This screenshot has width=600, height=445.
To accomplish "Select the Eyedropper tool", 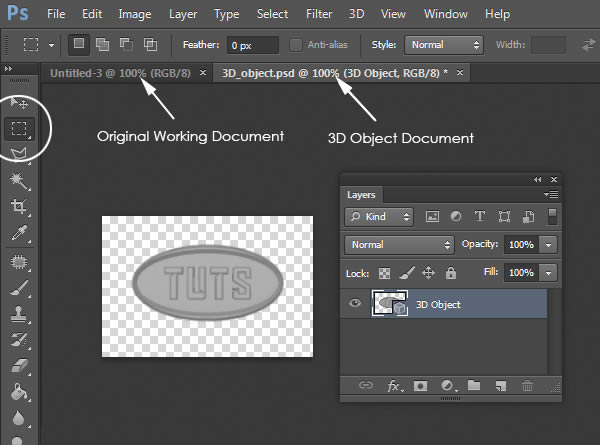I will click(19, 233).
